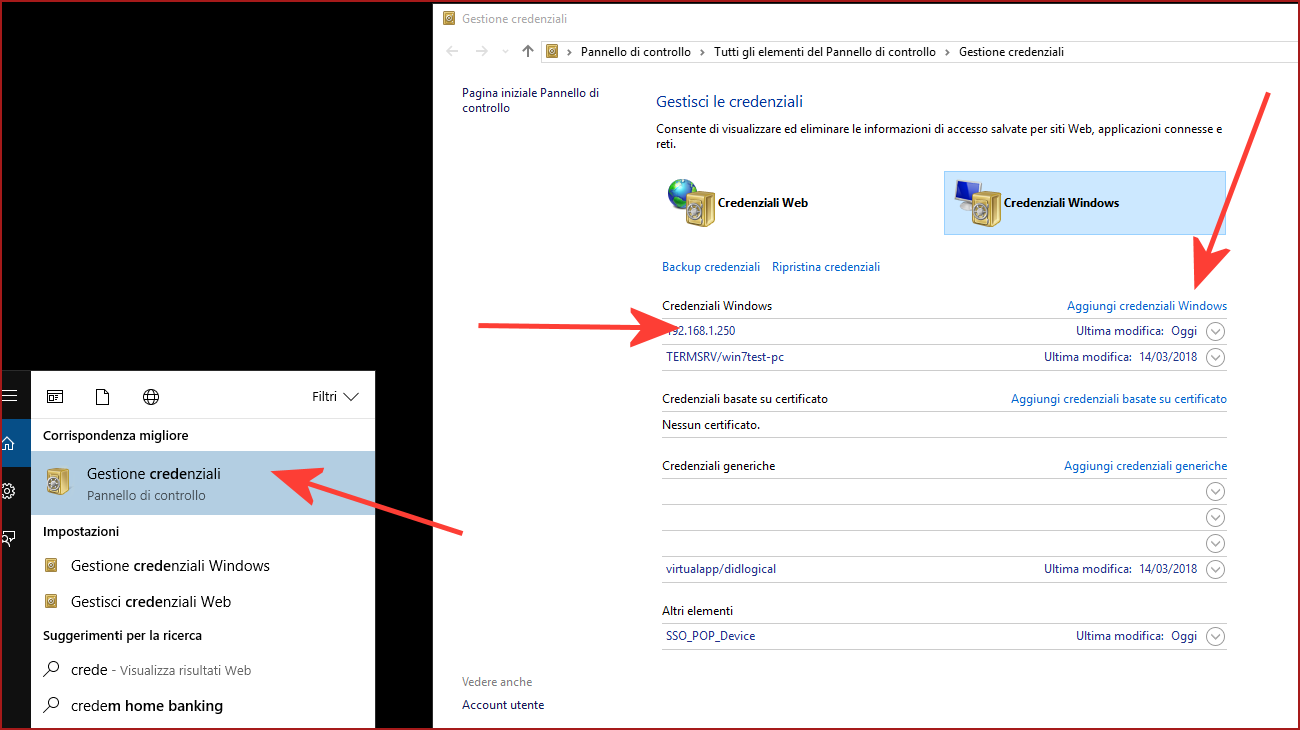Filter search by web globe icon
Image resolution: width=1300 pixels, height=730 pixels.
pos(151,397)
